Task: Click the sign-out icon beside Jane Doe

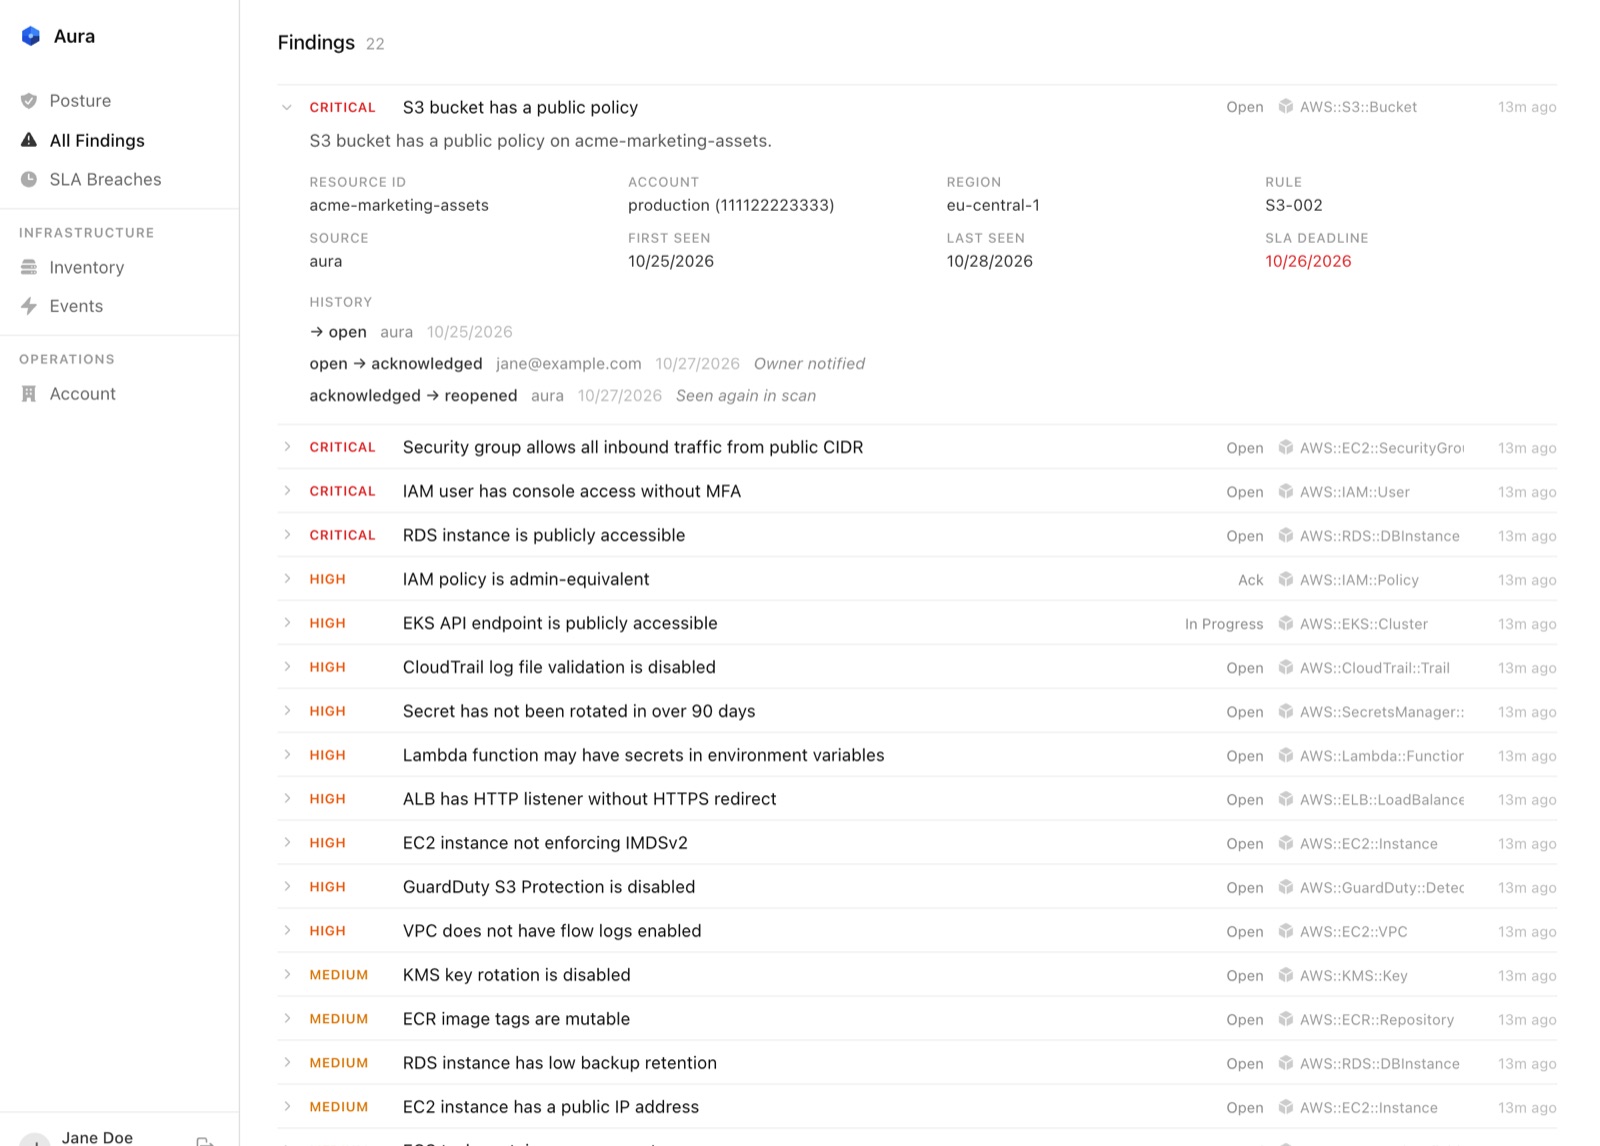Action: [205, 1140]
